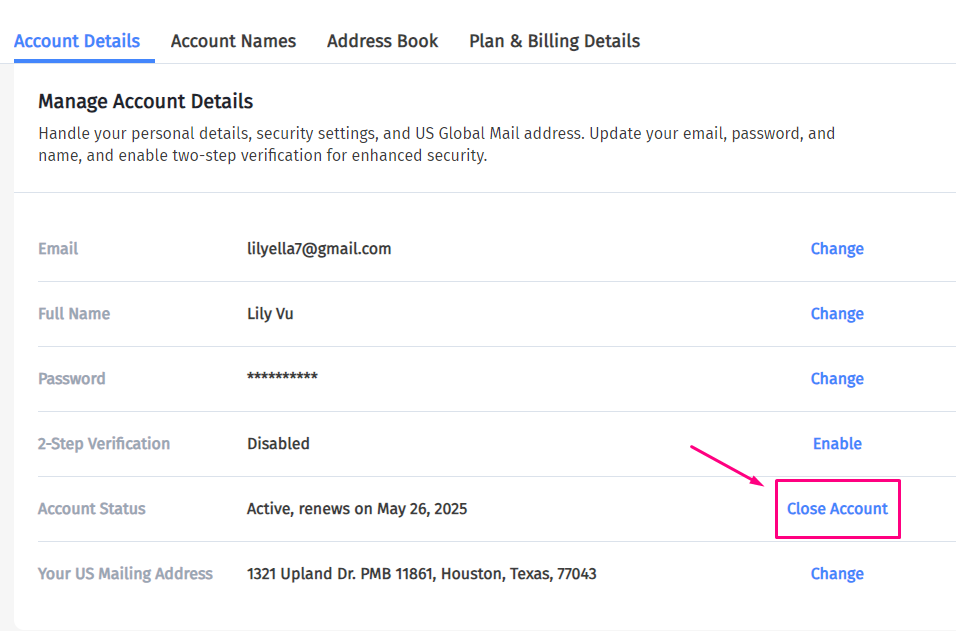Click the Close Account link
The height and width of the screenshot is (631, 956).
tap(837, 509)
